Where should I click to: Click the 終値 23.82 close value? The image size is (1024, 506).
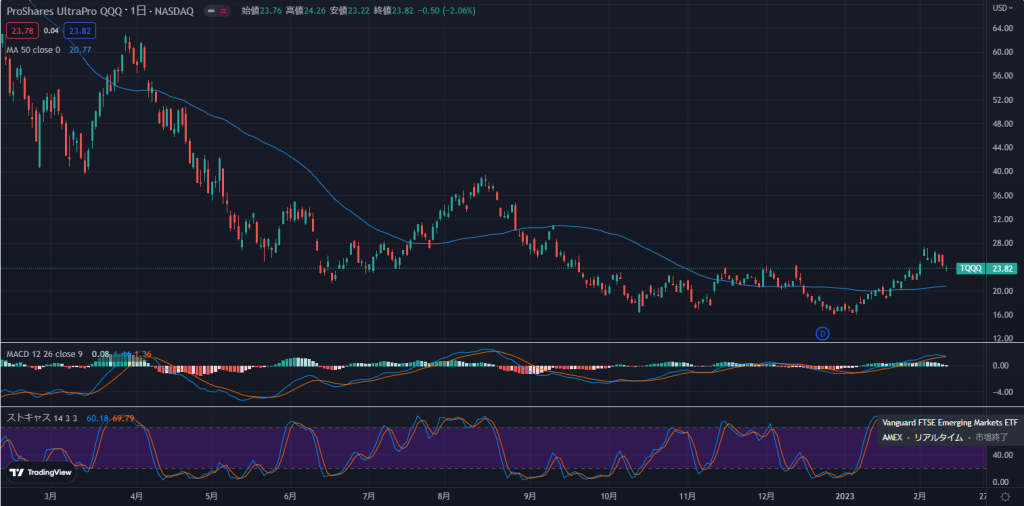[394, 11]
